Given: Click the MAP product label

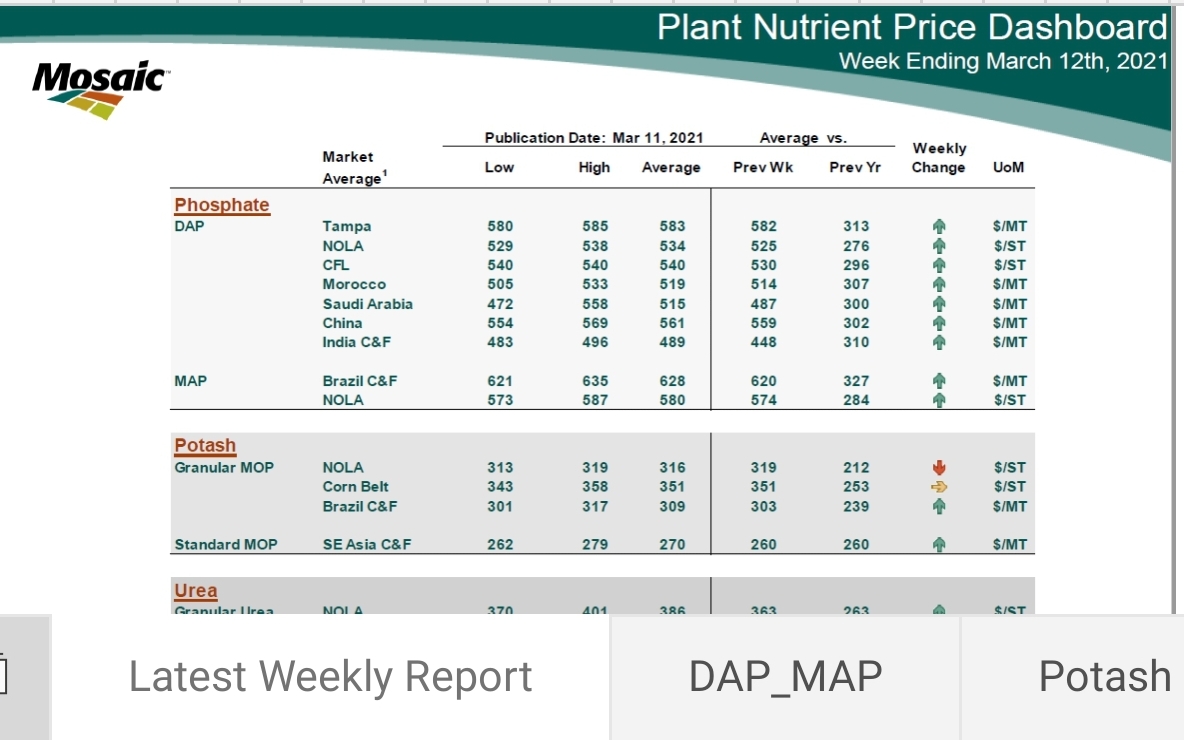Looking at the screenshot, I should 190,381.
